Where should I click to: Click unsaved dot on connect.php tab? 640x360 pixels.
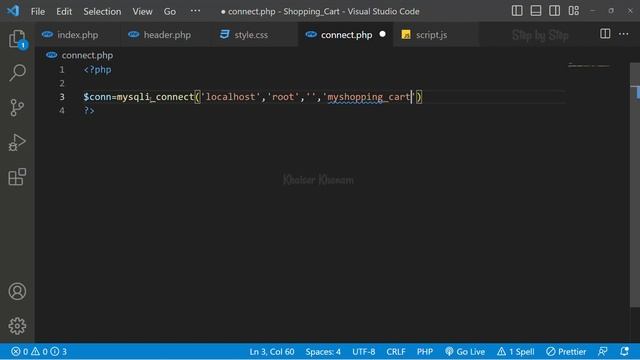tap(382, 34)
